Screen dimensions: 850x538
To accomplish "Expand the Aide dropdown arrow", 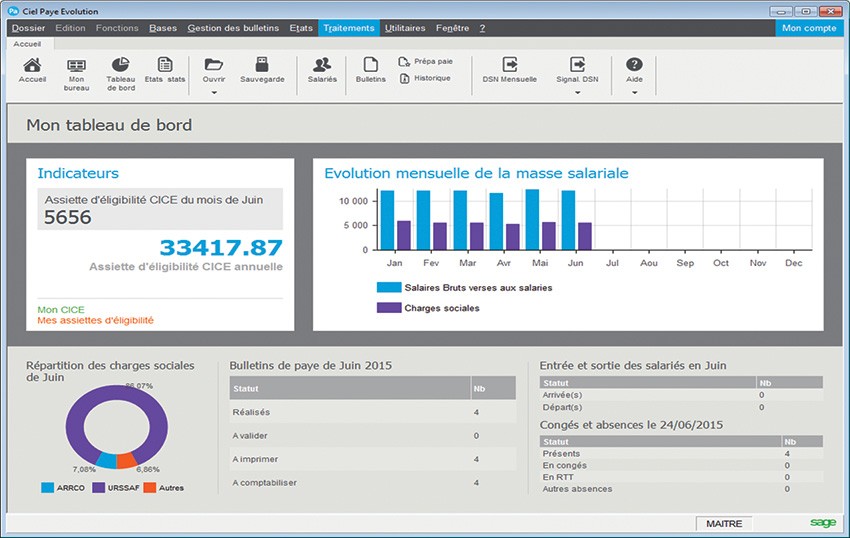I will coord(634,93).
